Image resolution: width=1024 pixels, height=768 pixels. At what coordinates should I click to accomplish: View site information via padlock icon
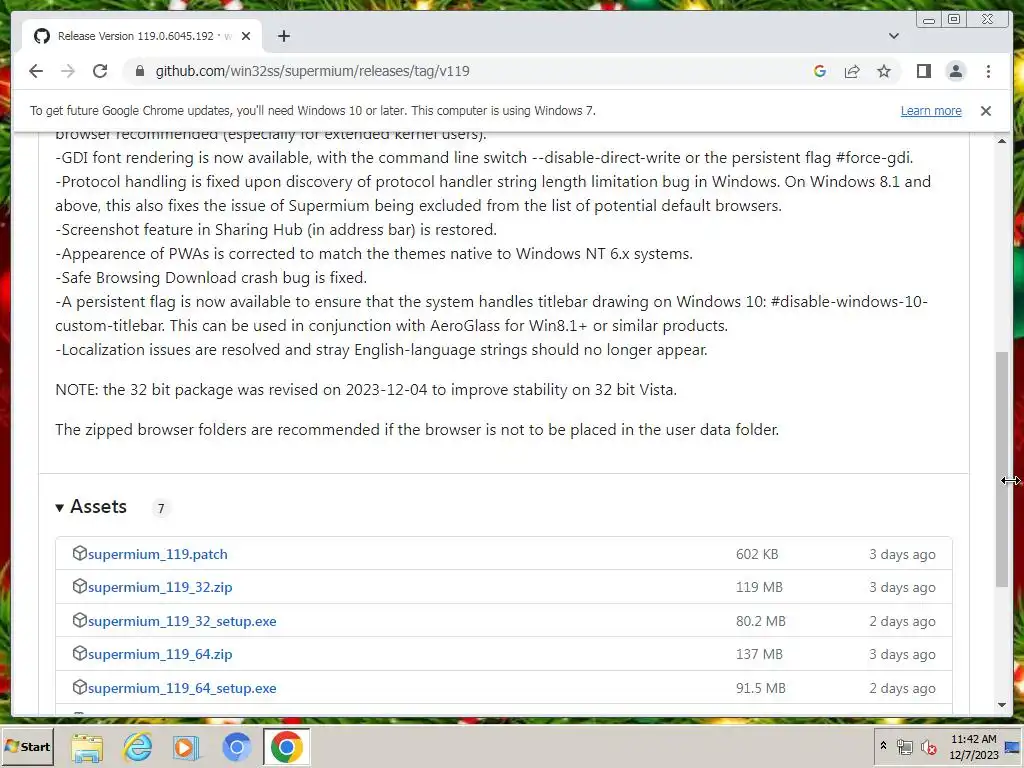pos(139,71)
